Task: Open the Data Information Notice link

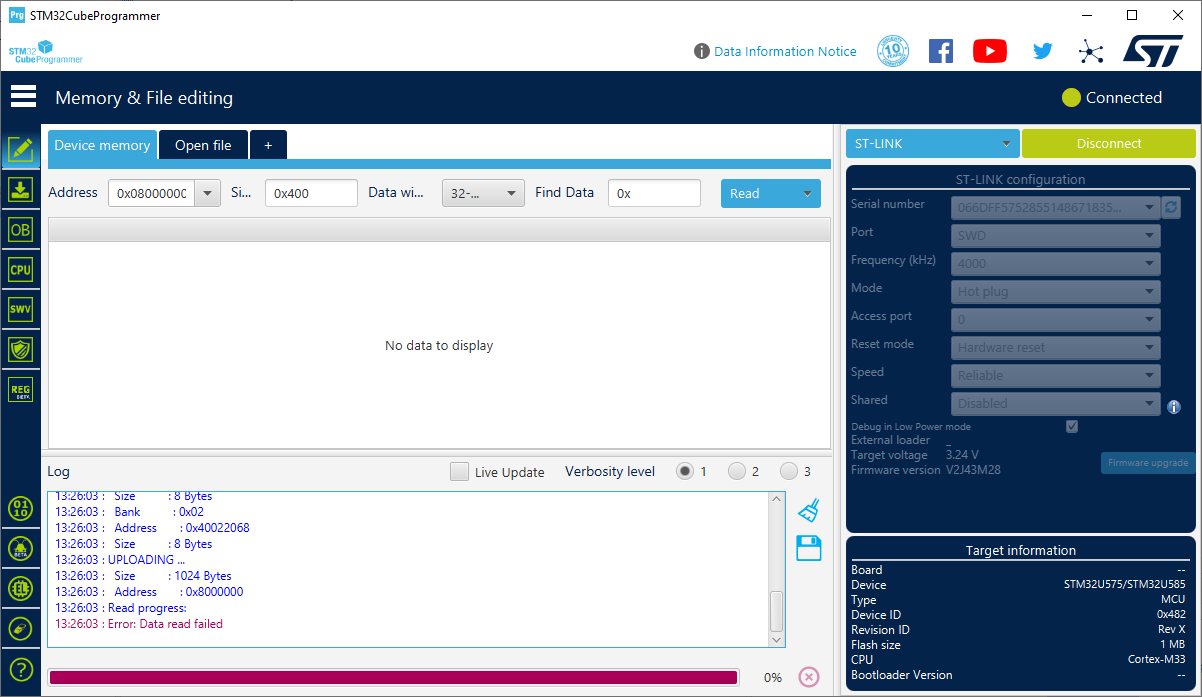Action: click(785, 51)
